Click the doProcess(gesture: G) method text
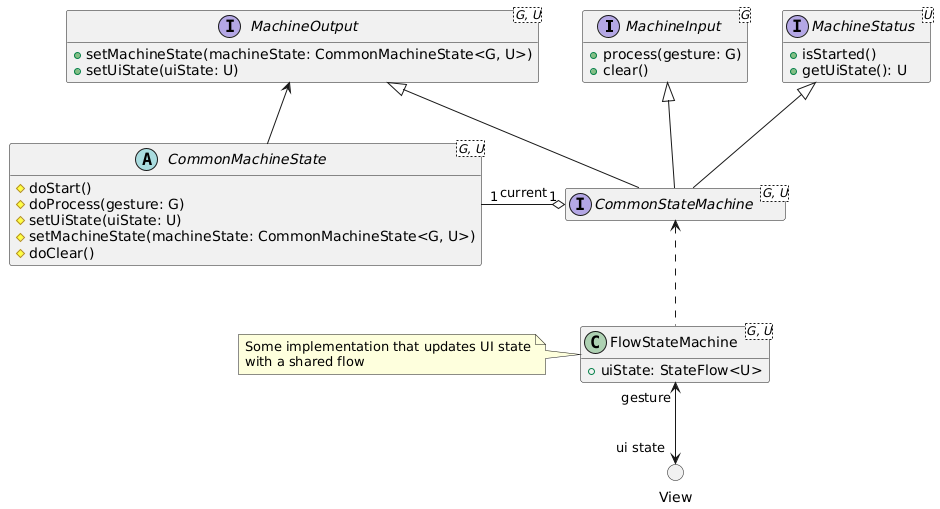The image size is (940, 509). [107, 204]
